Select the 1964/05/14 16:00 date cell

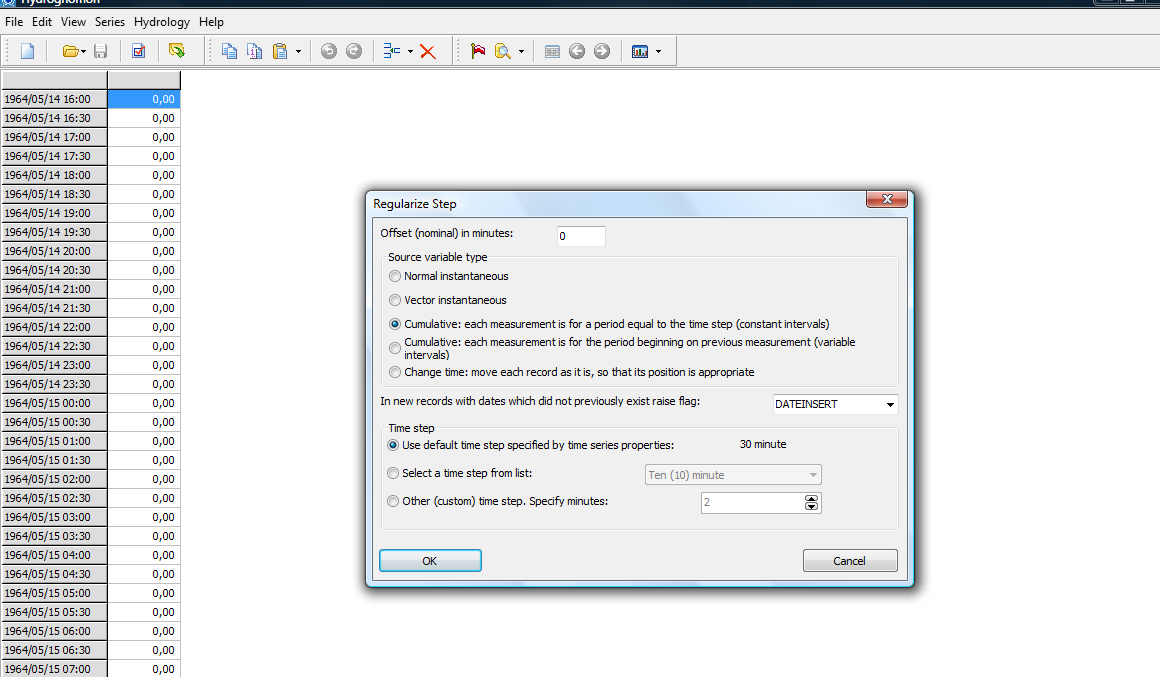pos(55,99)
